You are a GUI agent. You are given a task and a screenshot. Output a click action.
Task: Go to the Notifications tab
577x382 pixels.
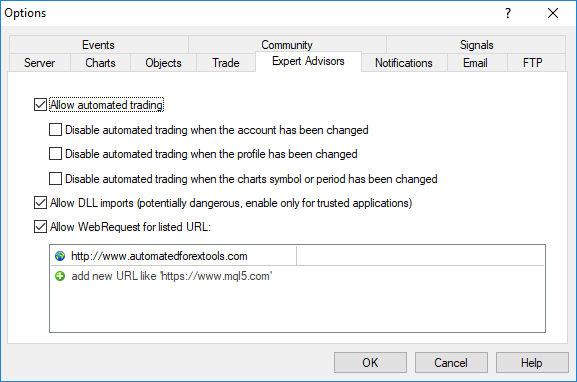pyautogui.click(x=404, y=63)
